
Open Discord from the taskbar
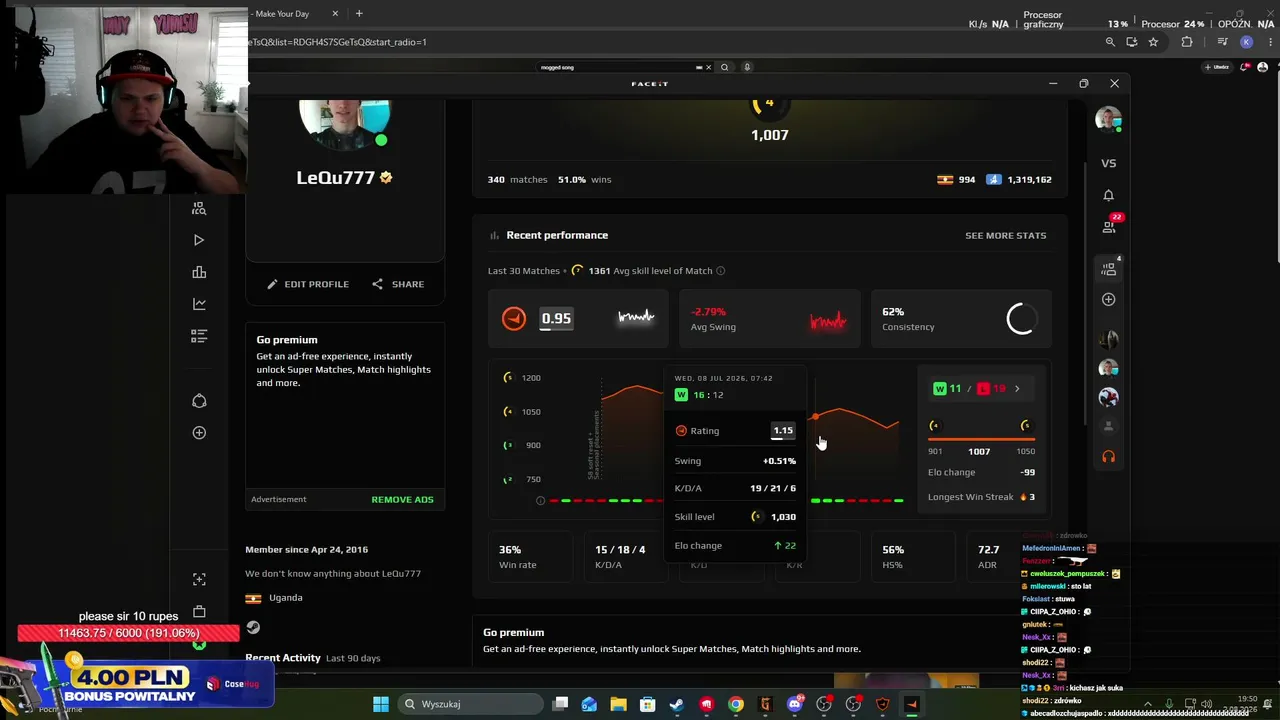tap(795, 704)
